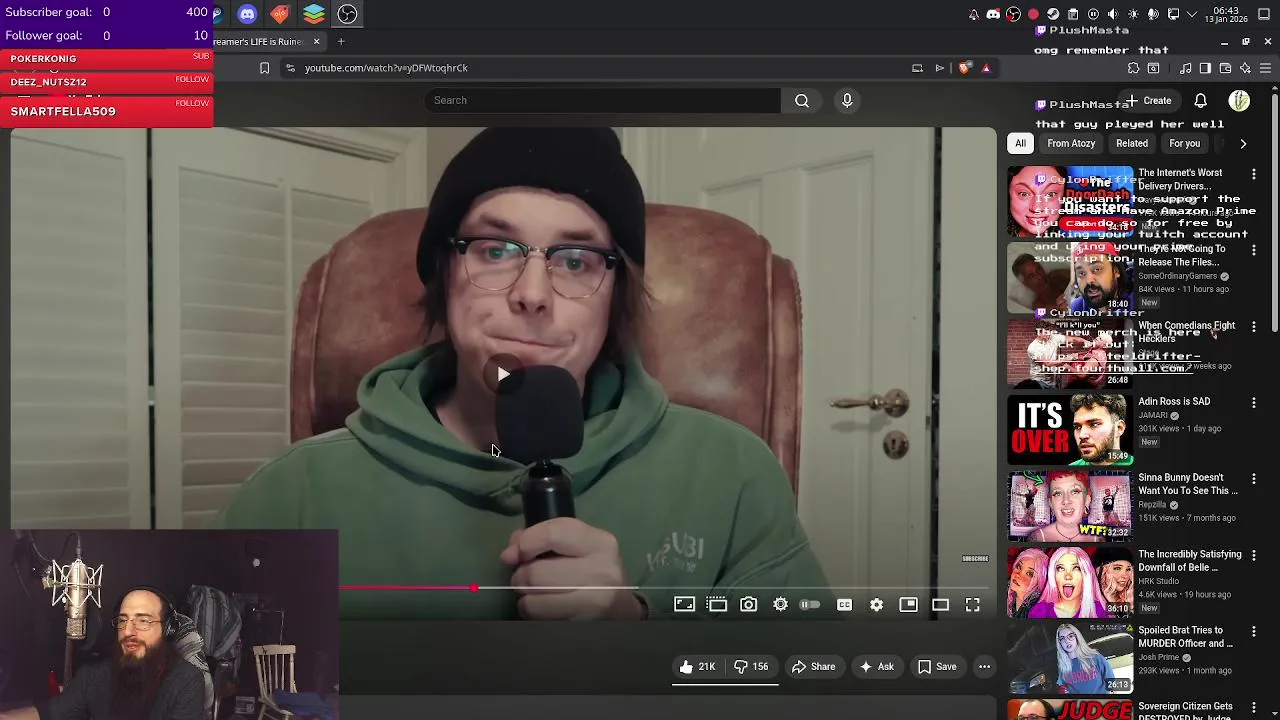Open browser music-note media control icon
Viewport: 1280px width, 720px height.
(x=1185, y=68)
